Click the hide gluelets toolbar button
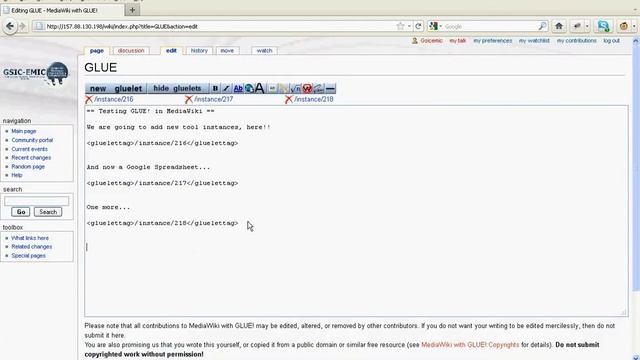Screen dimensions: 640x360 [x=177, y=88]
